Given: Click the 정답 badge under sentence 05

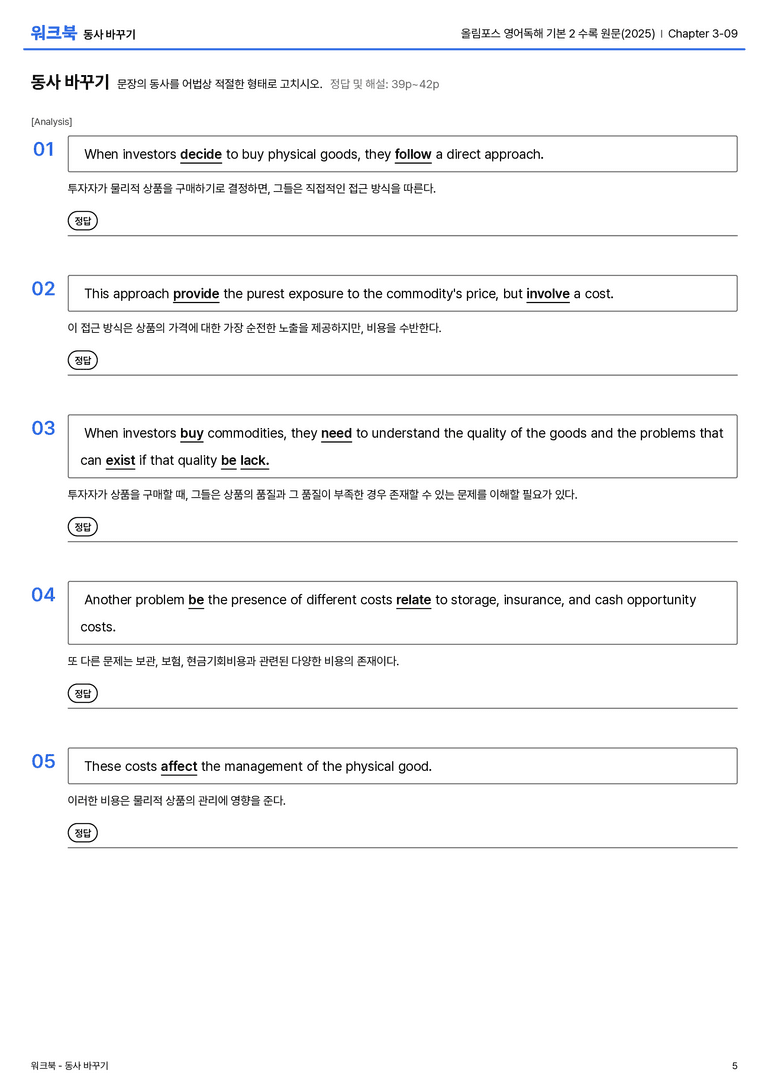Looking at the screenshot, I should [82, 832].
